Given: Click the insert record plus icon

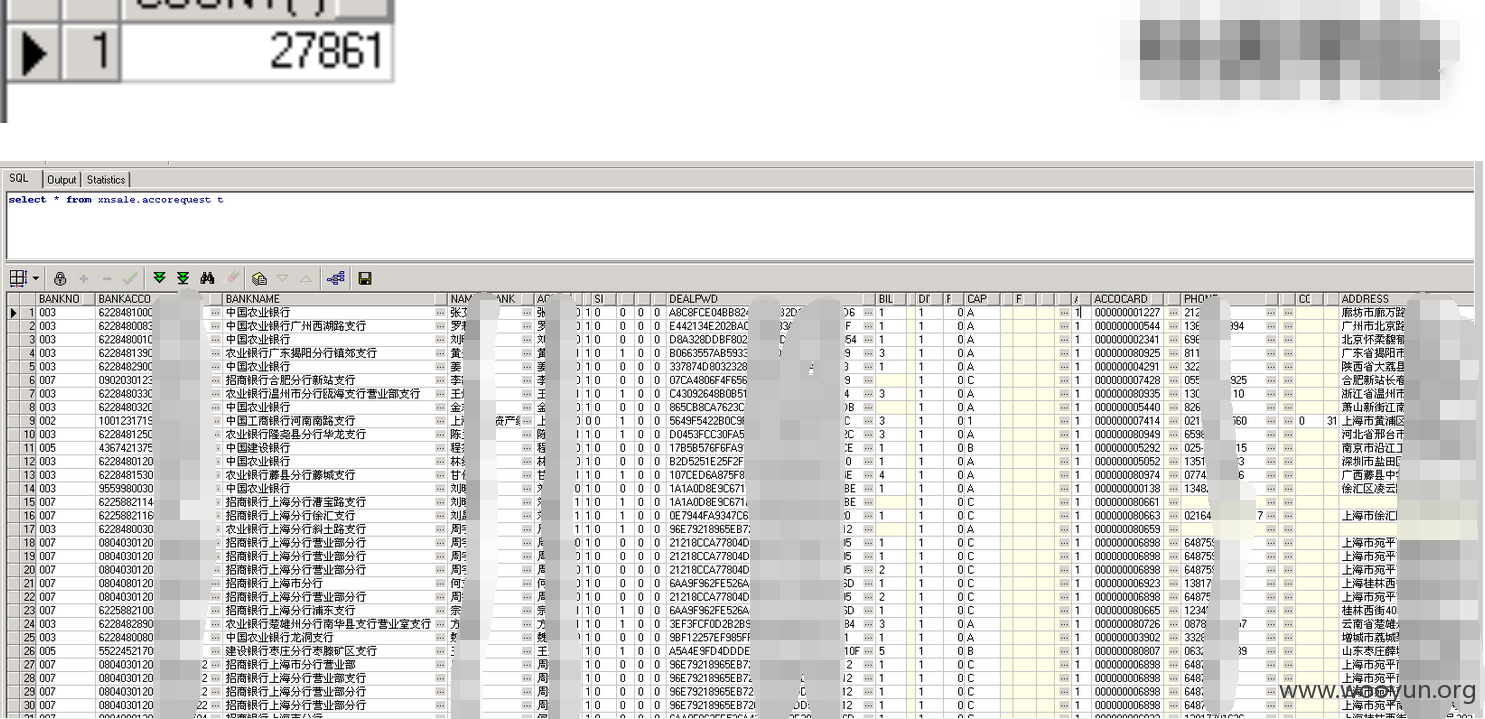Looking at the screenshot, I should [x=84, y=279].
